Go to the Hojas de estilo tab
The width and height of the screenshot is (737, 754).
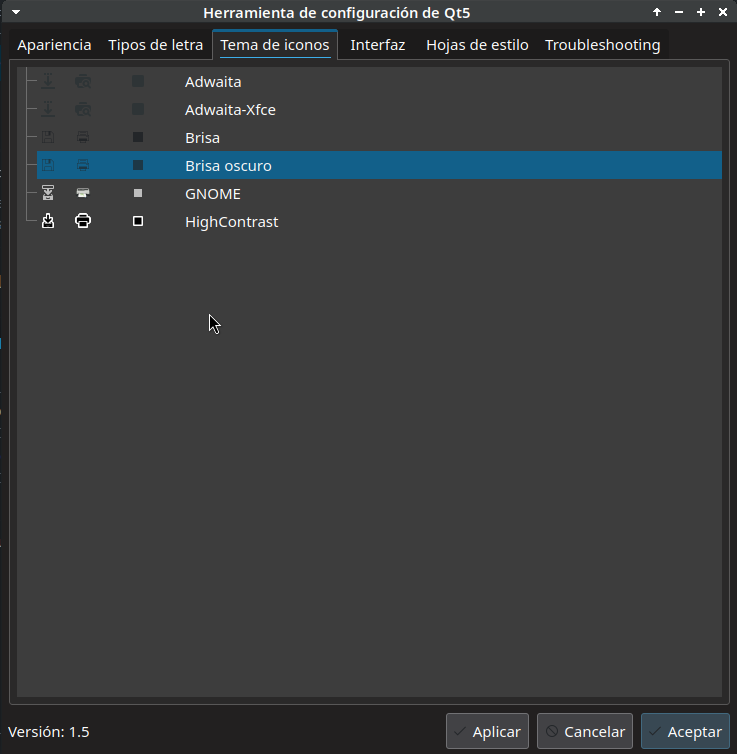[477, 45]
